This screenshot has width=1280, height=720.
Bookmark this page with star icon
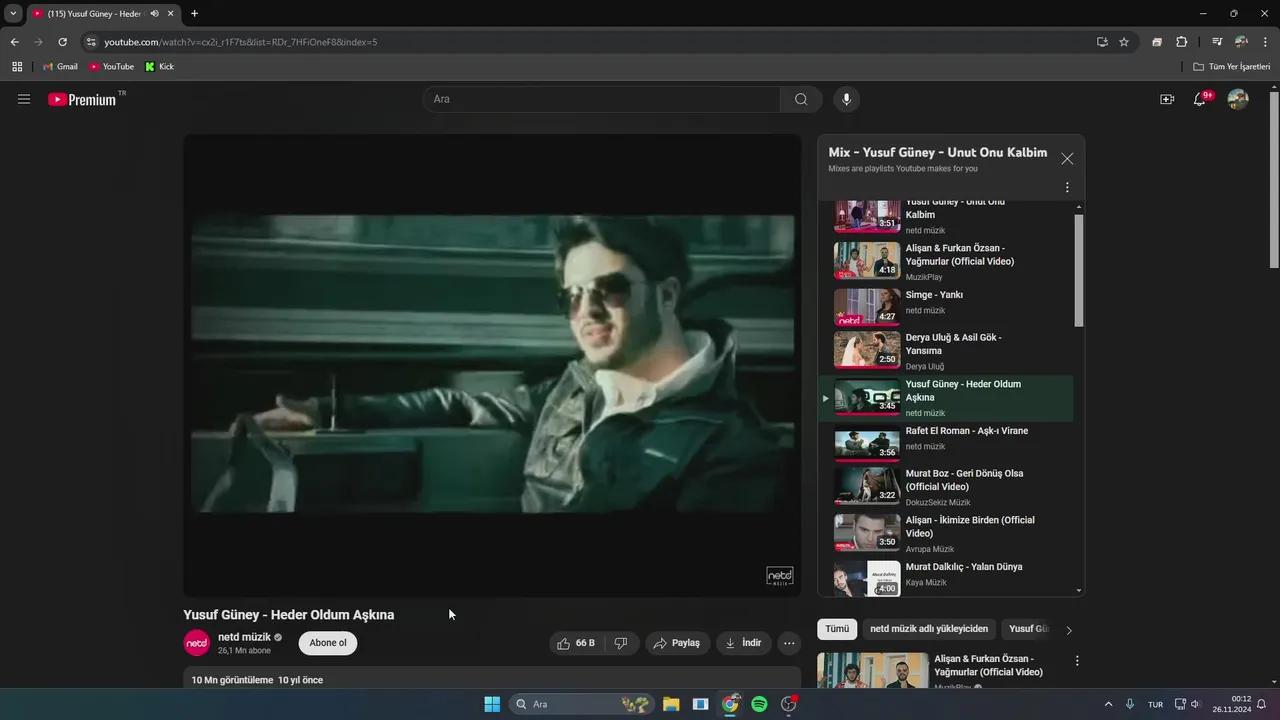(1124, 42)
